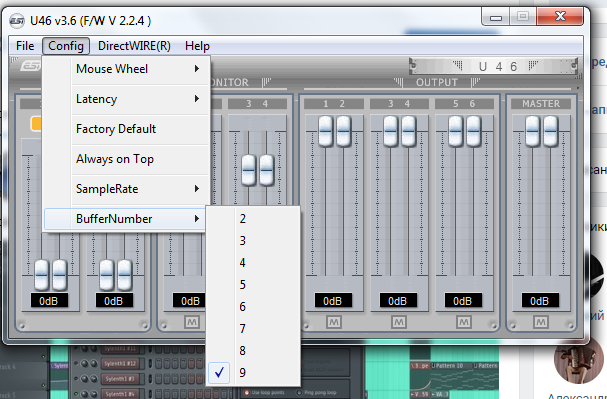Click right fader of Output 1 2
Viewport: 607px width, 399px height.
pyautogui.click(x=343, y=132)
